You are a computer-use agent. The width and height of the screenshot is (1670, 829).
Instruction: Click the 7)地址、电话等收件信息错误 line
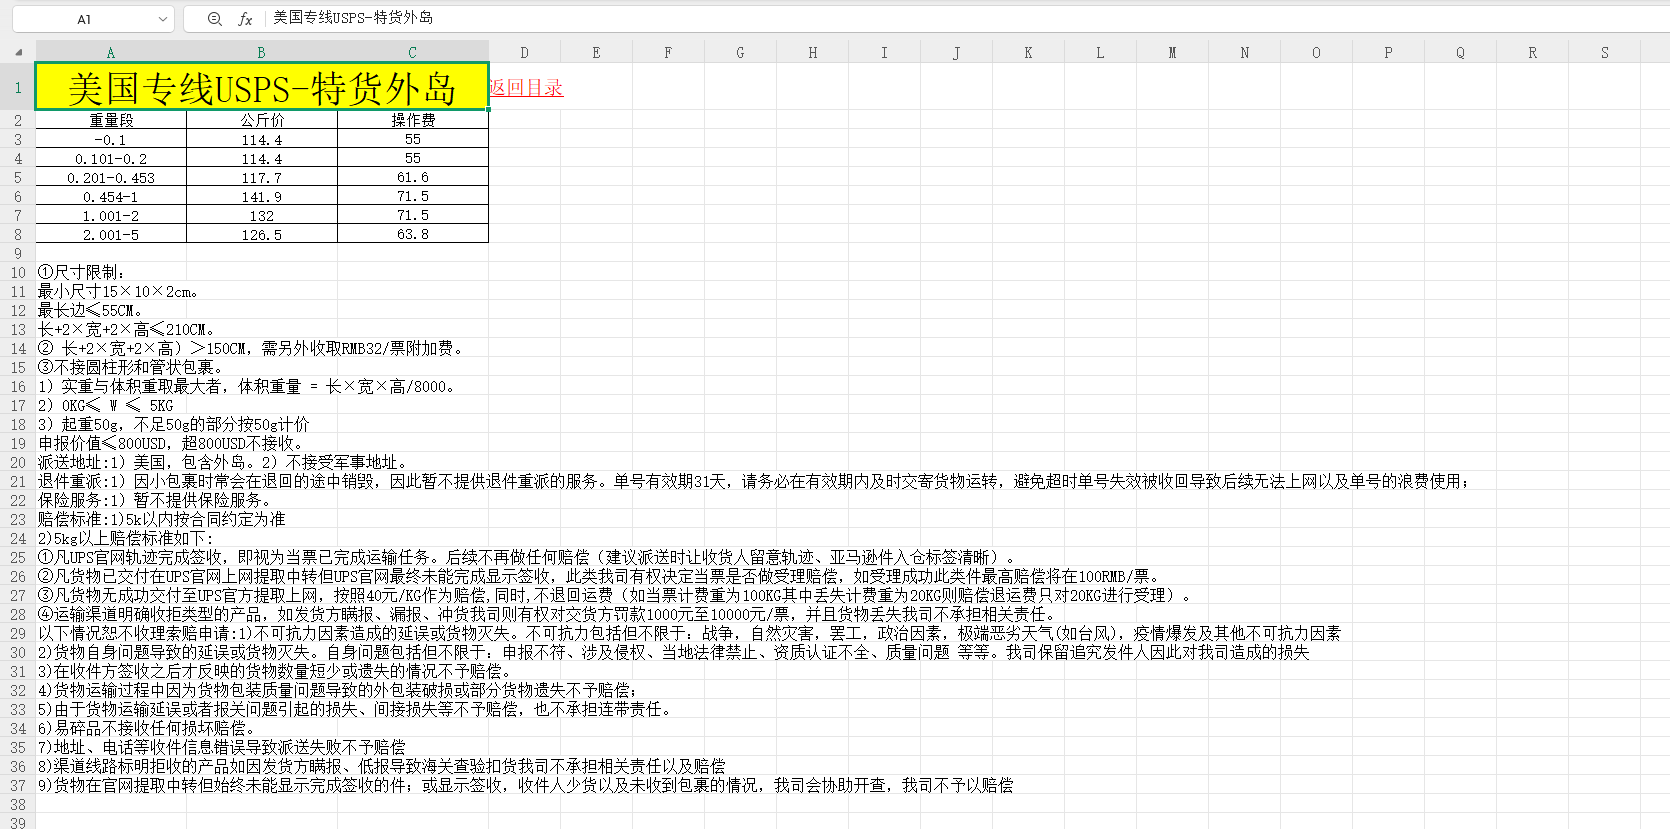coord(222,747)
